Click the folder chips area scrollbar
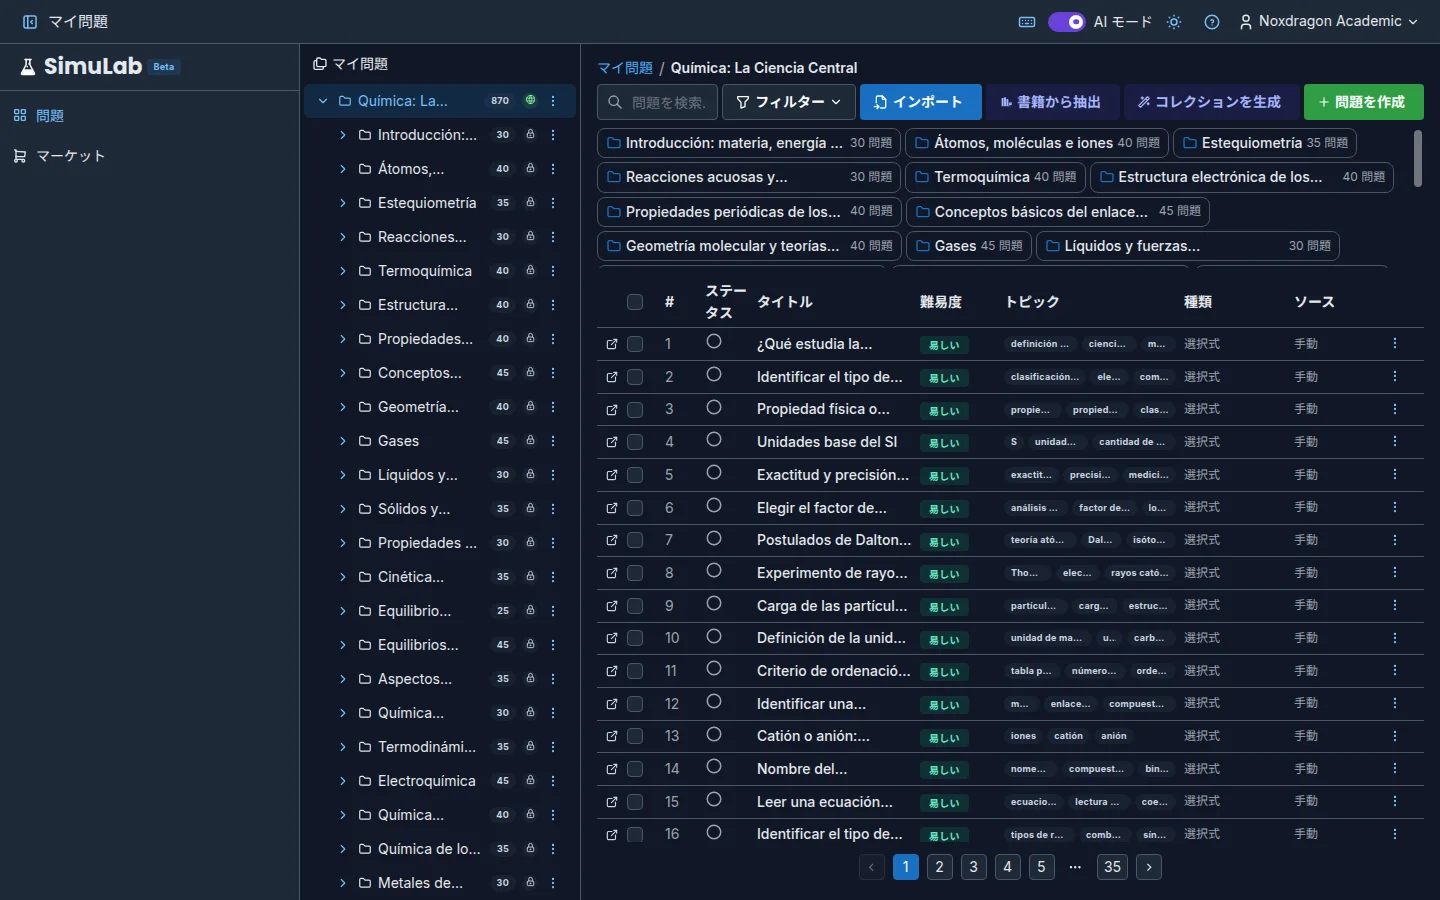 (1418, 158)
